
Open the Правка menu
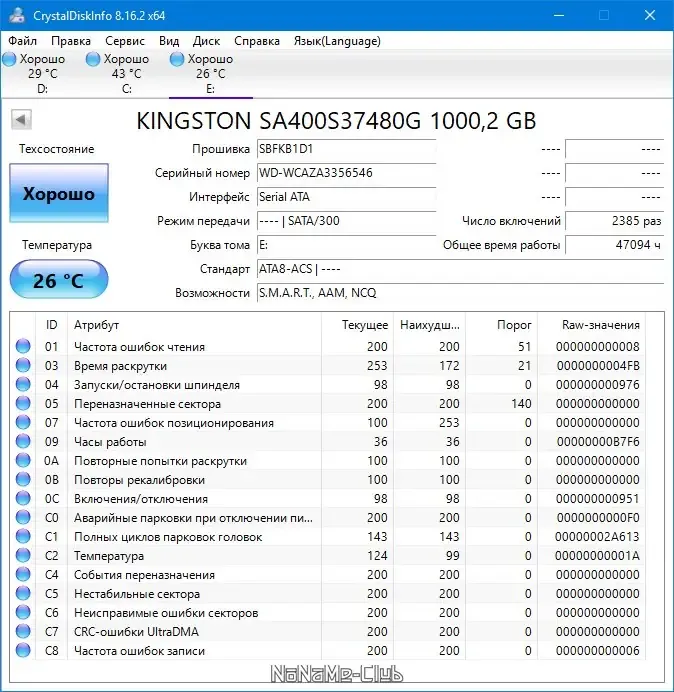pos(71,41)
